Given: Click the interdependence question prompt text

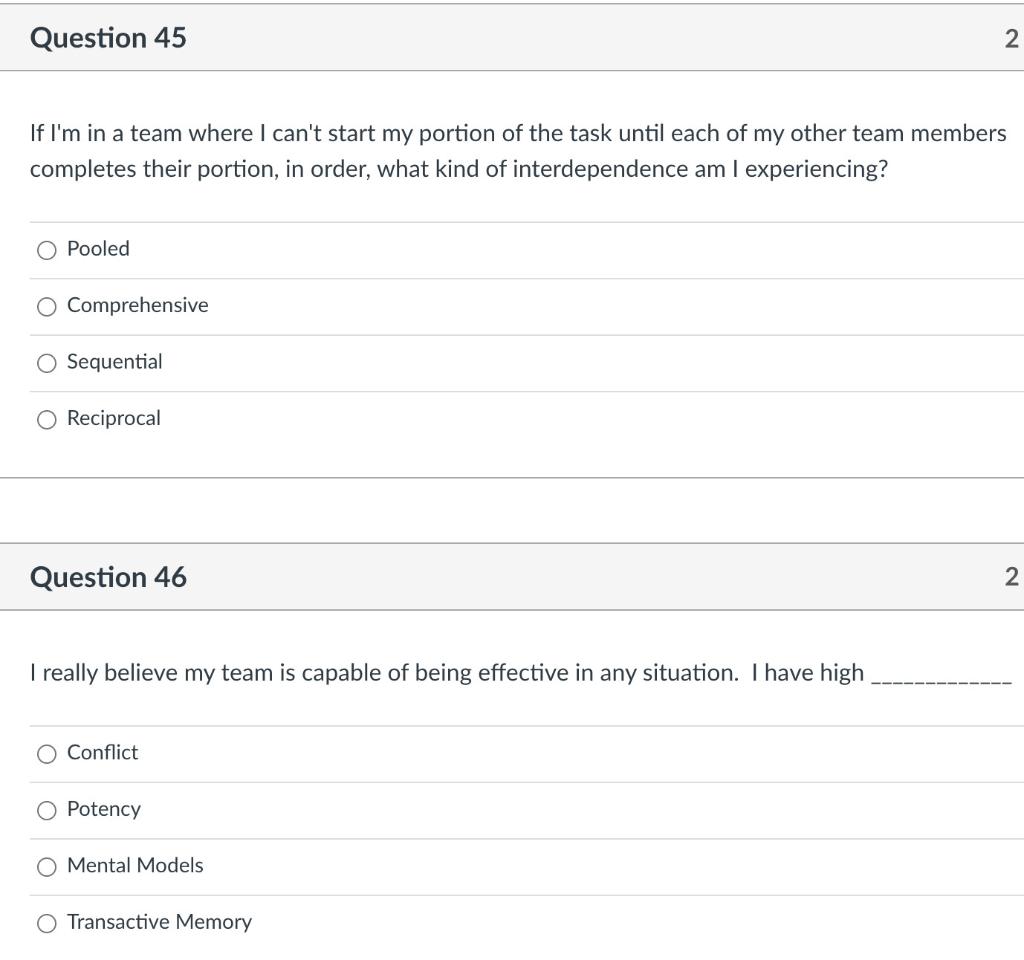Looking at the screenshot, I should [x=518, y=151].
